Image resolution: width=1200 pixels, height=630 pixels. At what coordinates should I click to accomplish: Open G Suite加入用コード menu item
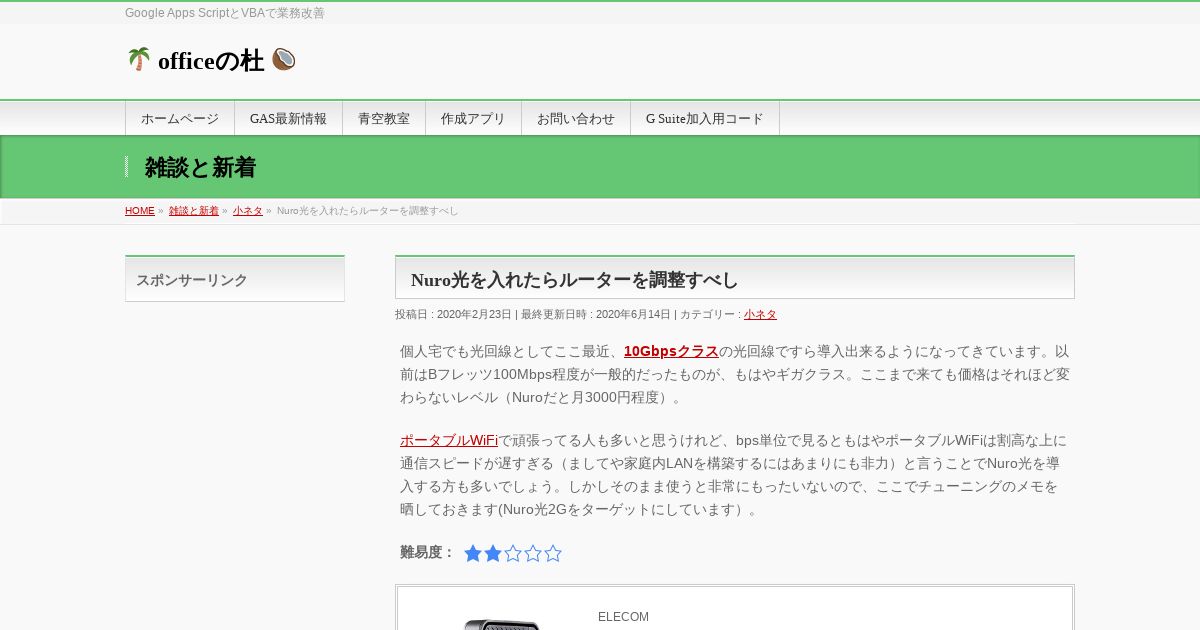click(705, 118)
